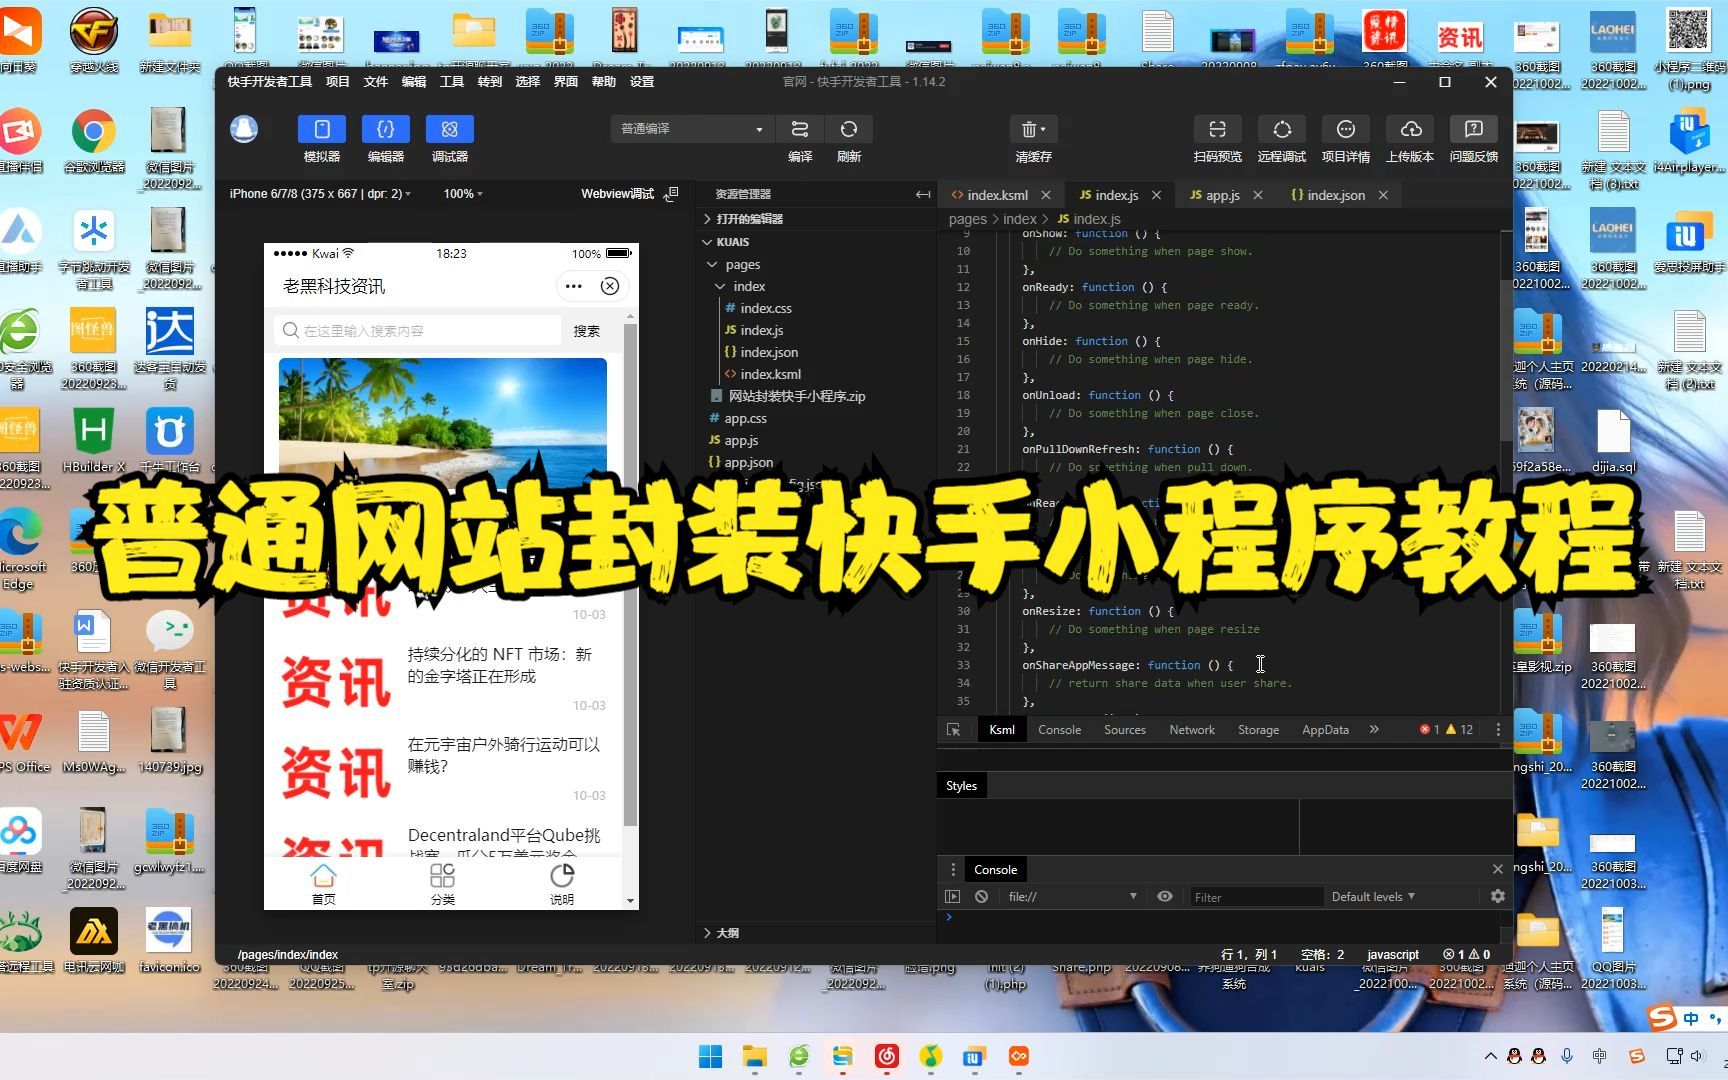Screen dimensions: 1728x1080
Task: Open the Default levels dropdown
Action: tap(1373, 897)
